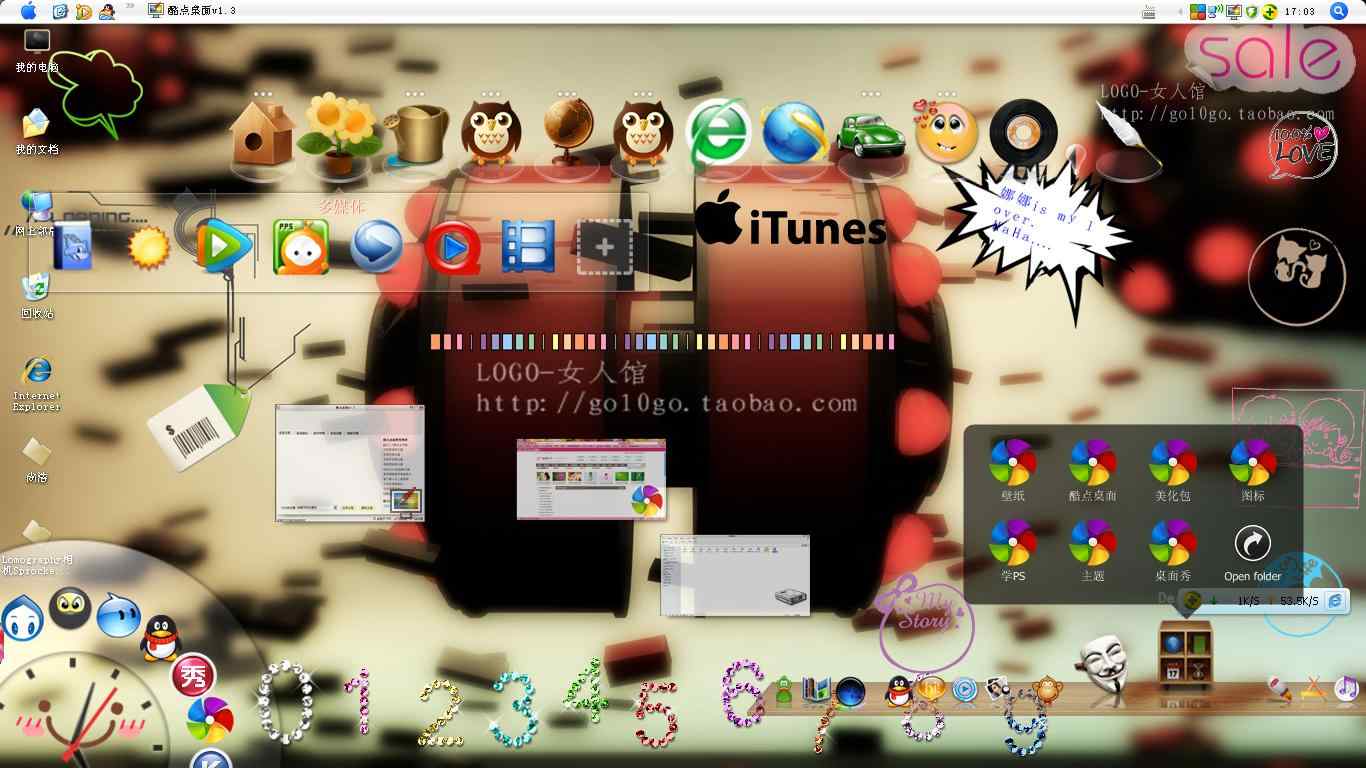Open the QQ penguin on wooden dock
The image size is (1366, 768).
(x=897, y=690)
